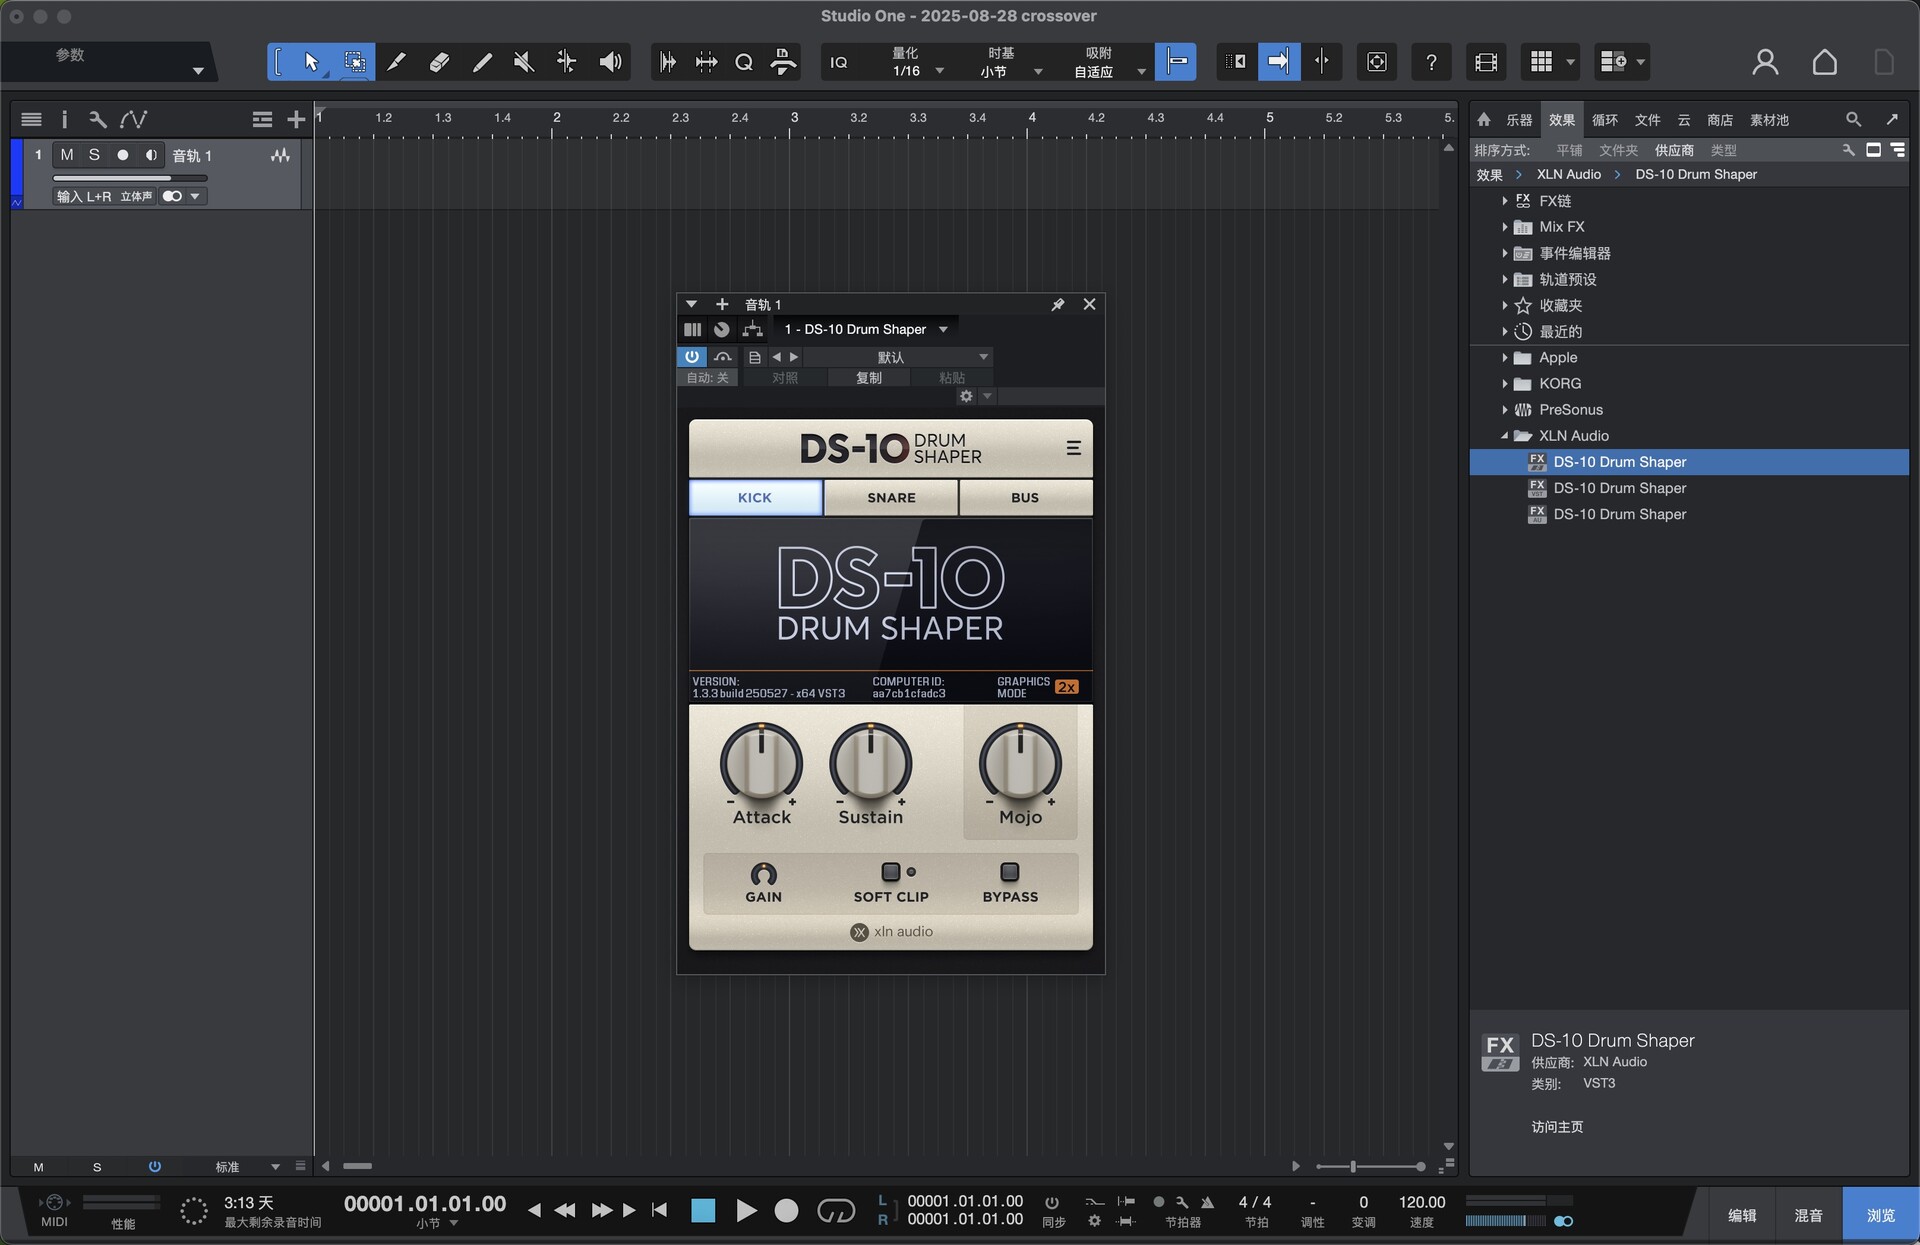Click the Attack knob in DS-10
The height and width of the screenshot is (1245, 1920).
click(761, 763)
